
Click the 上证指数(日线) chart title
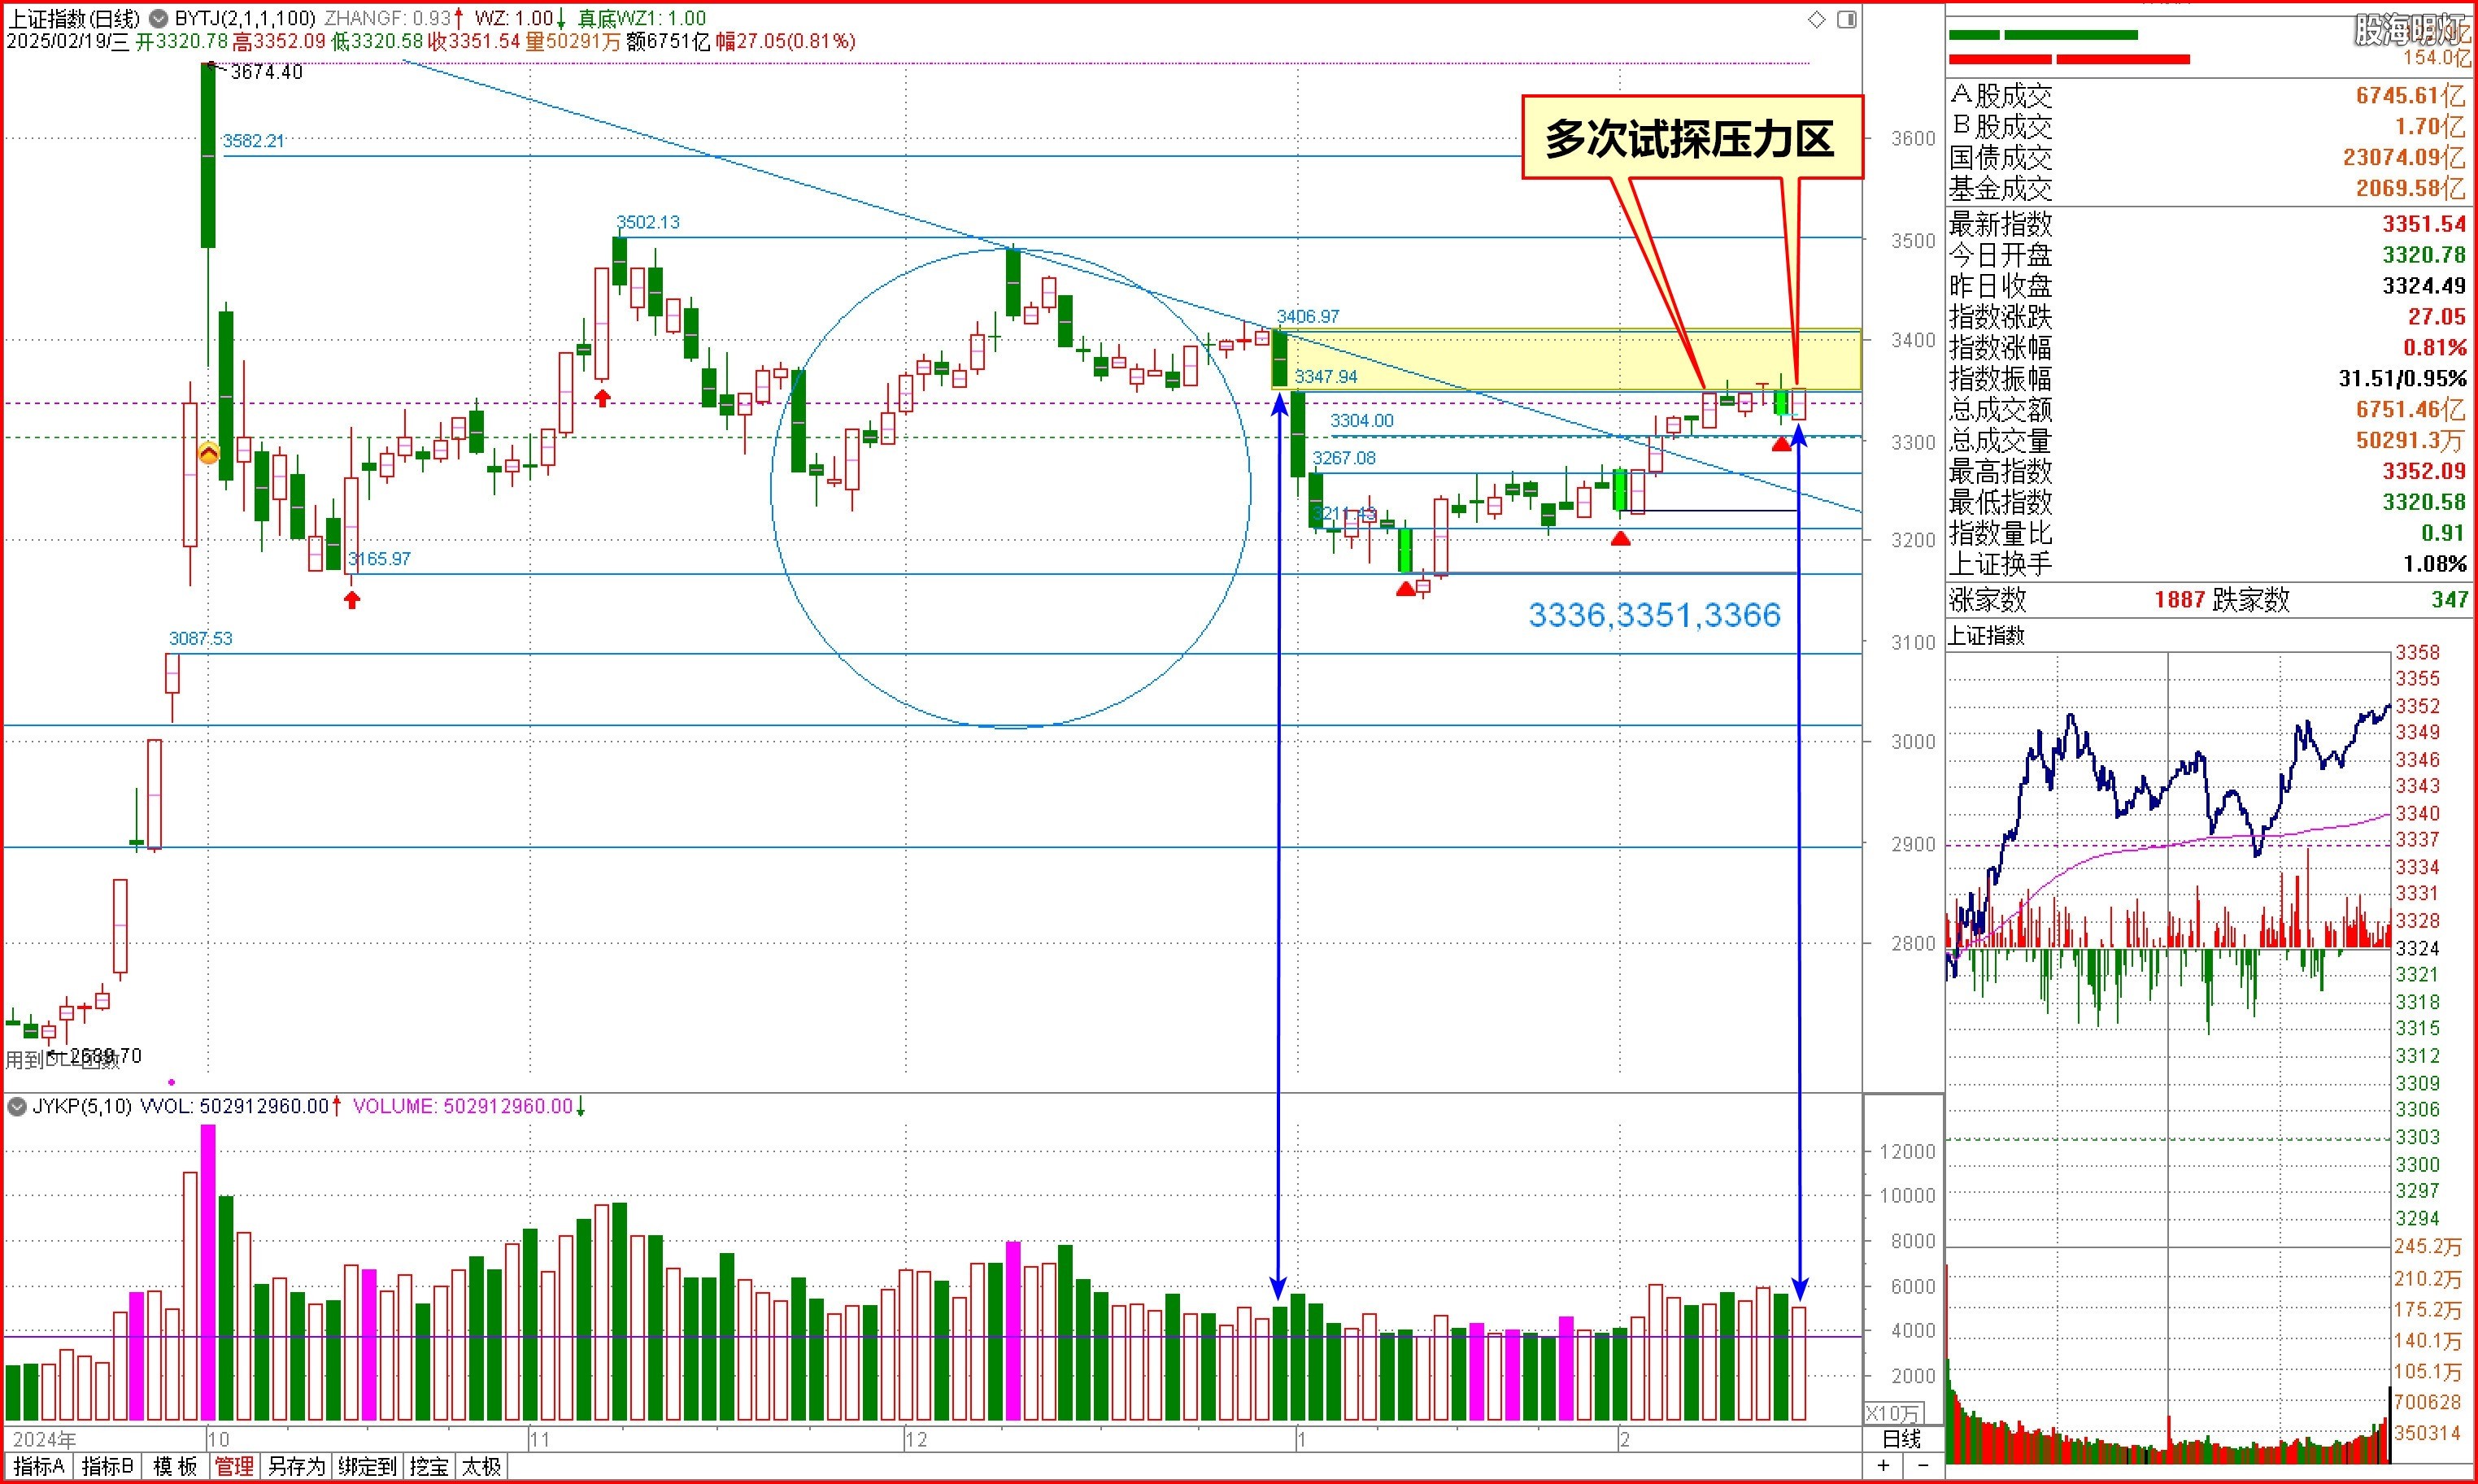[x=73, y=18]
